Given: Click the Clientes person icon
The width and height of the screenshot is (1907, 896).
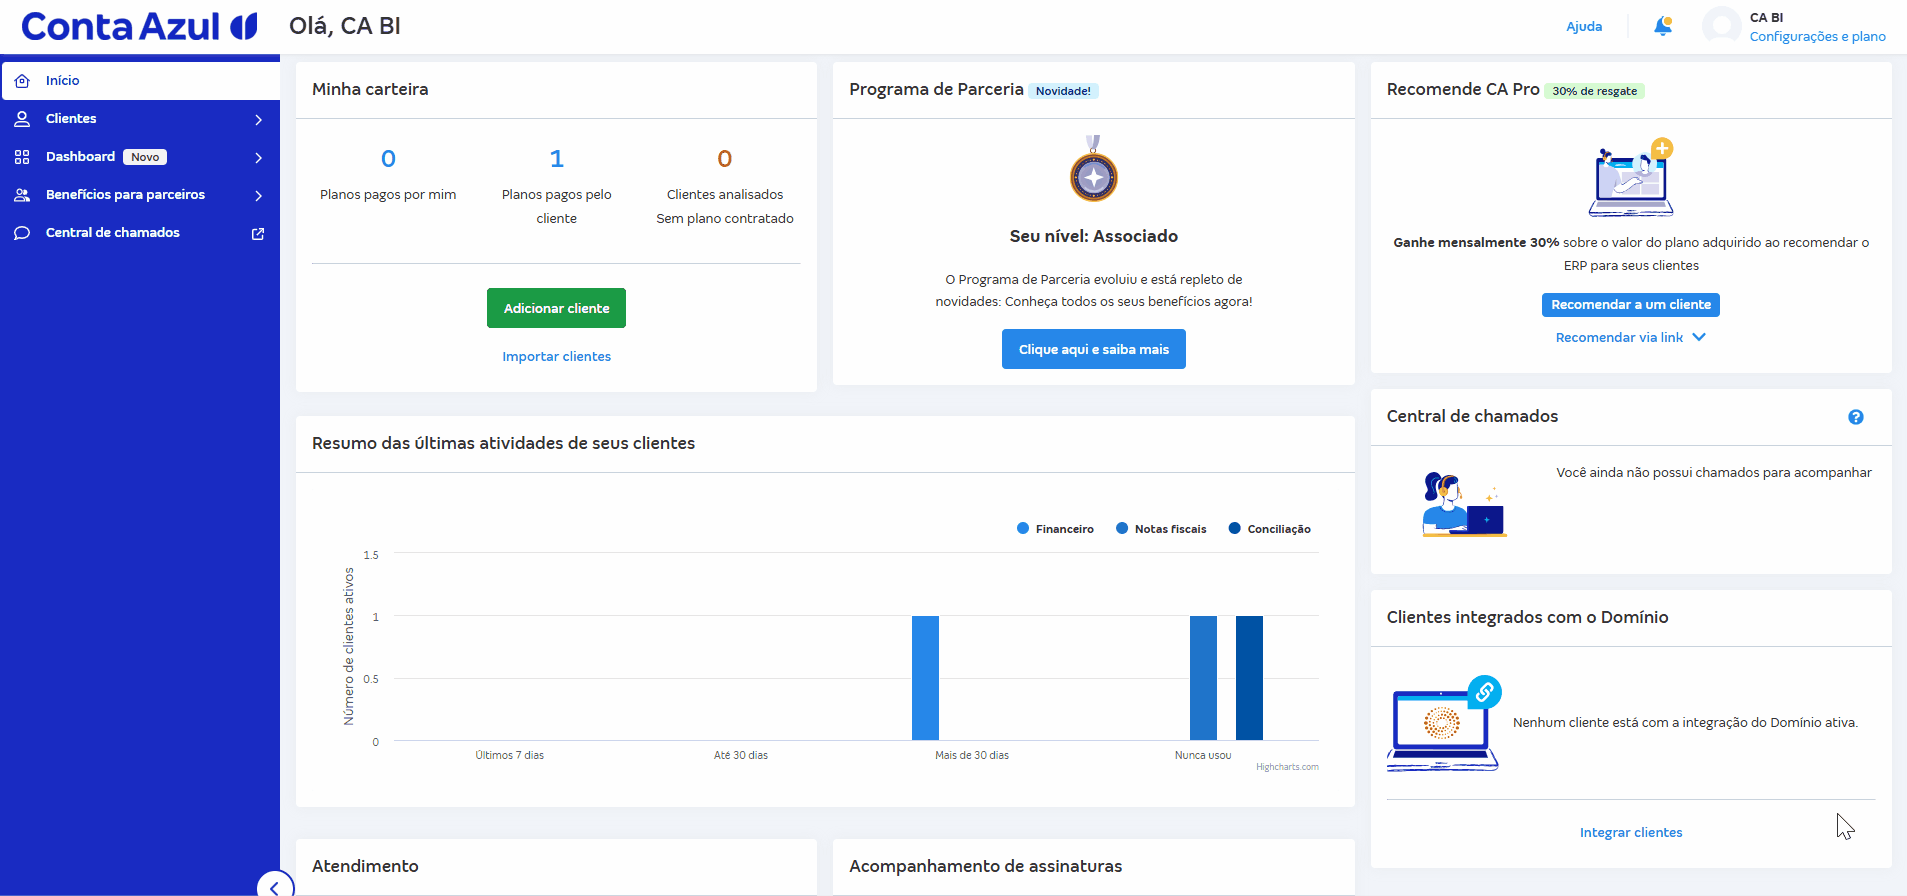Looking at the screenshot, I should click(x=22, y=119).
